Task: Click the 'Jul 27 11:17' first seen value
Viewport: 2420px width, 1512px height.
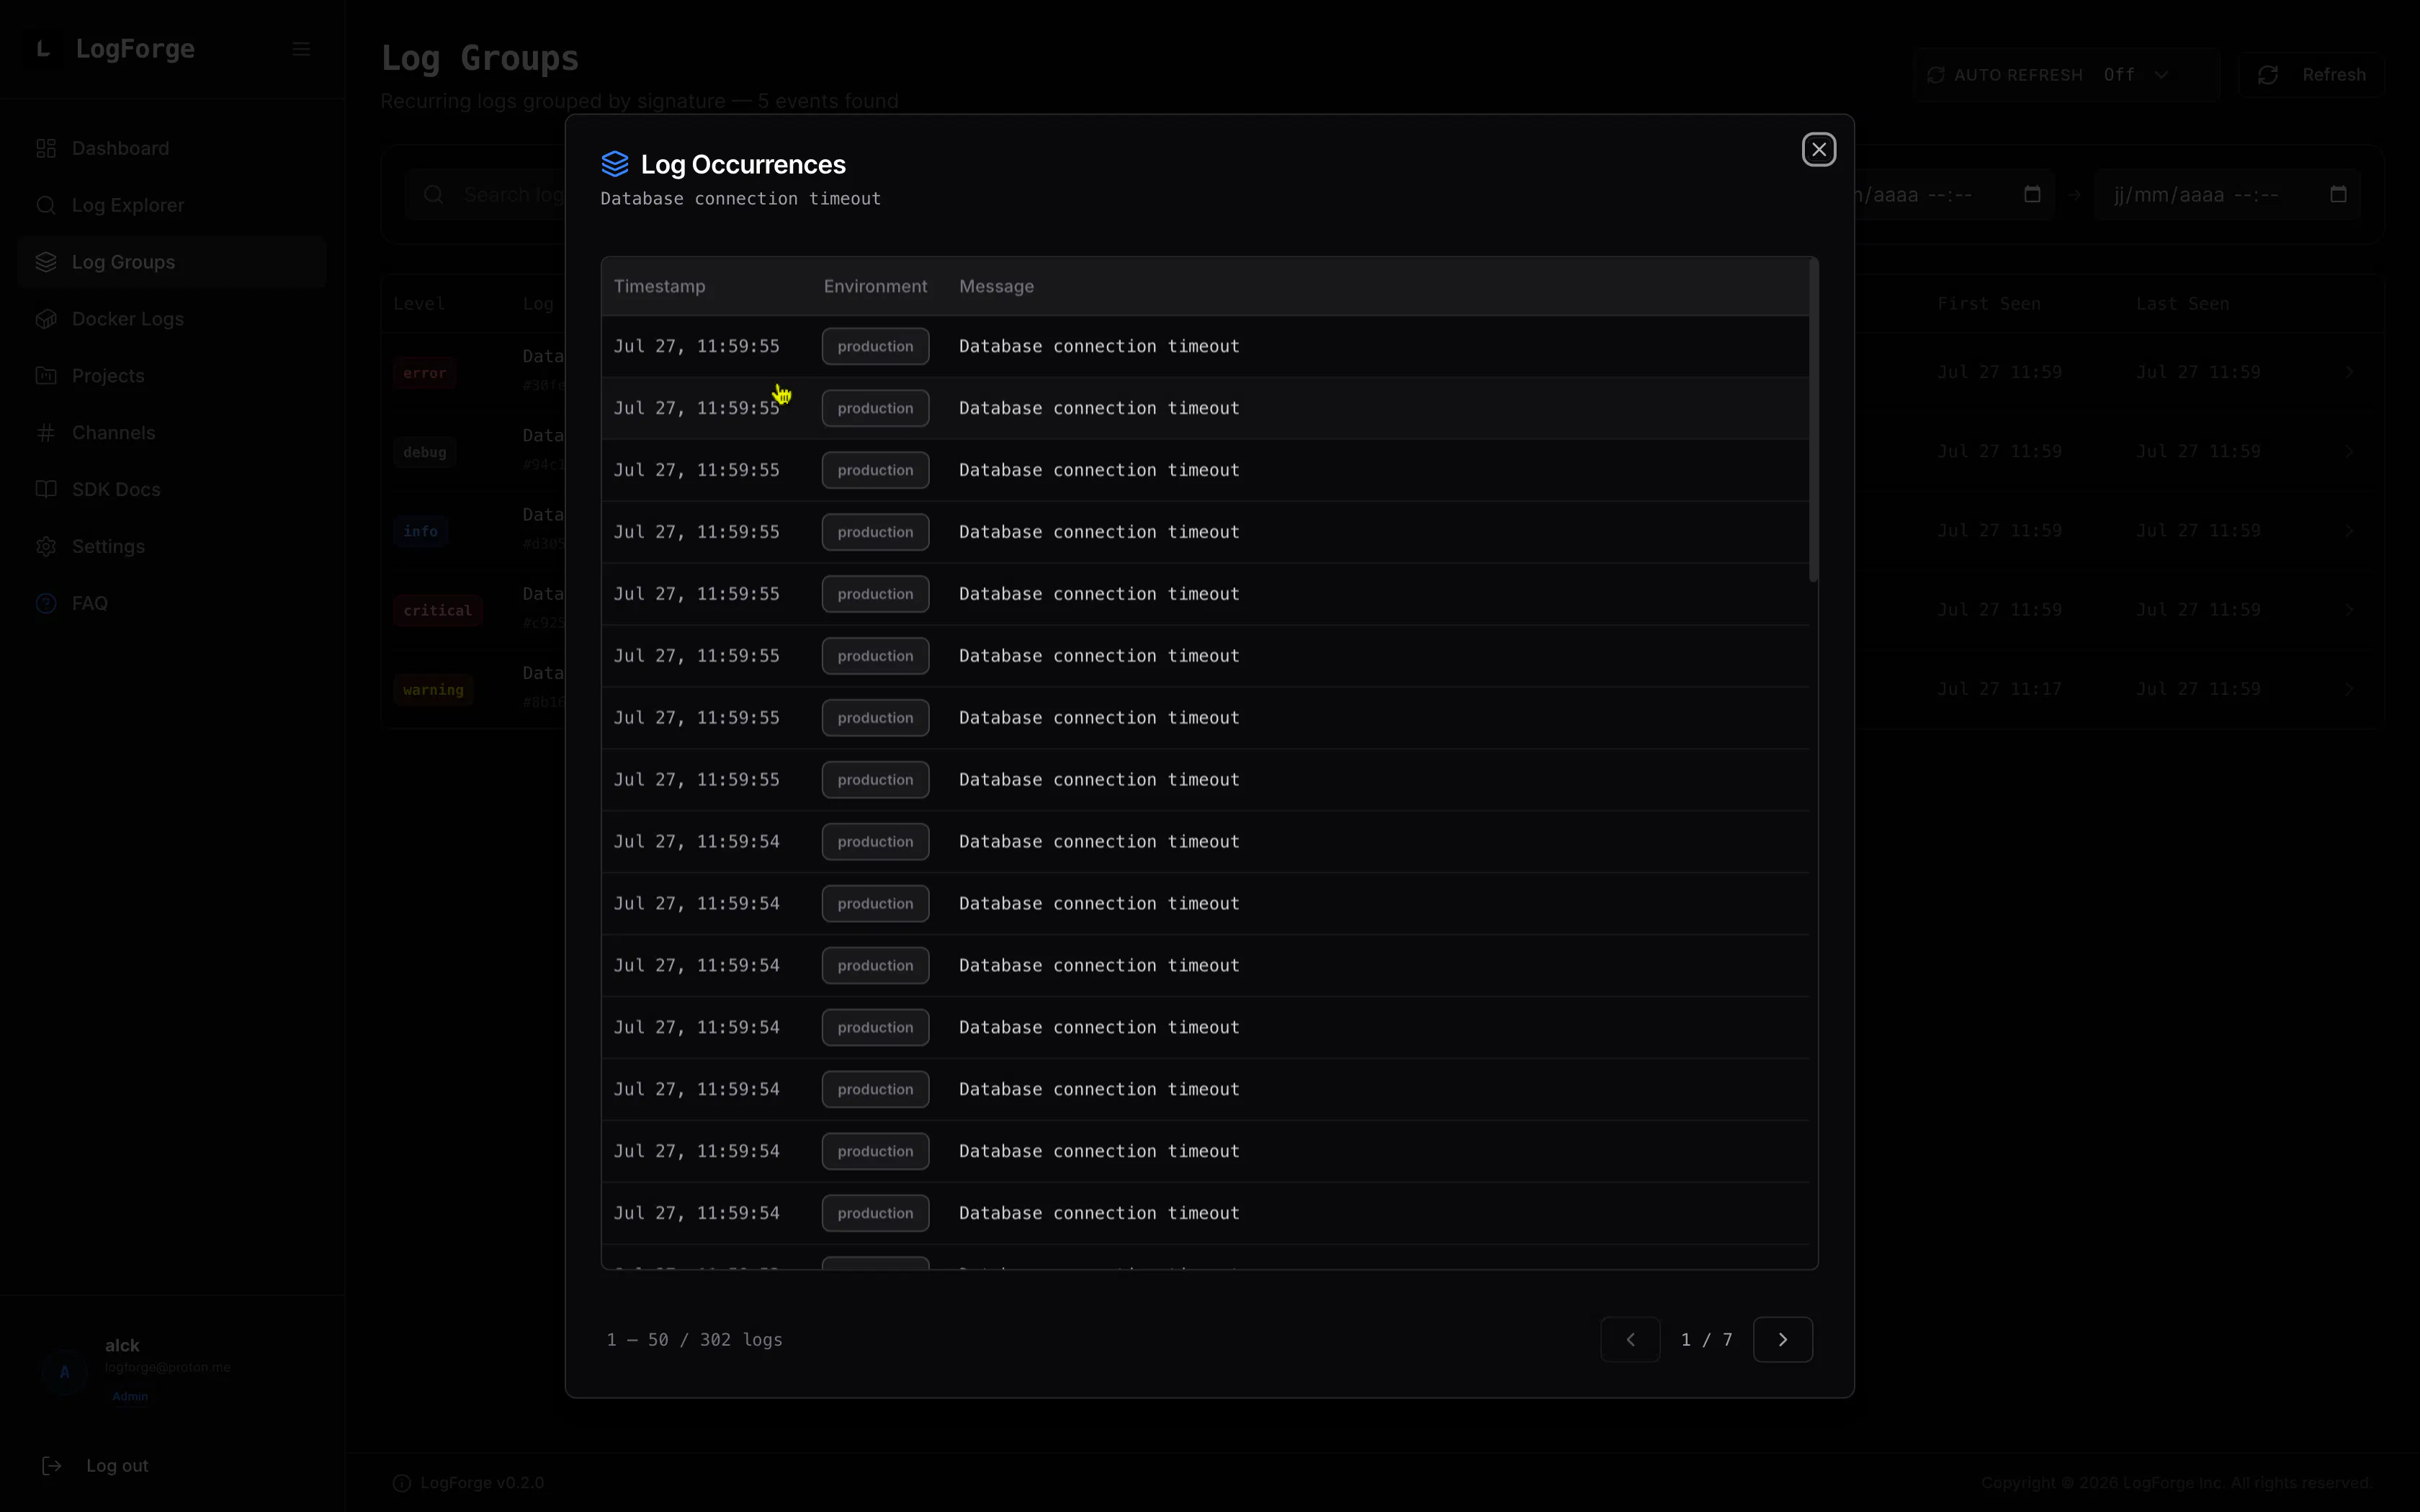Action: click(x=1999, y=689)
